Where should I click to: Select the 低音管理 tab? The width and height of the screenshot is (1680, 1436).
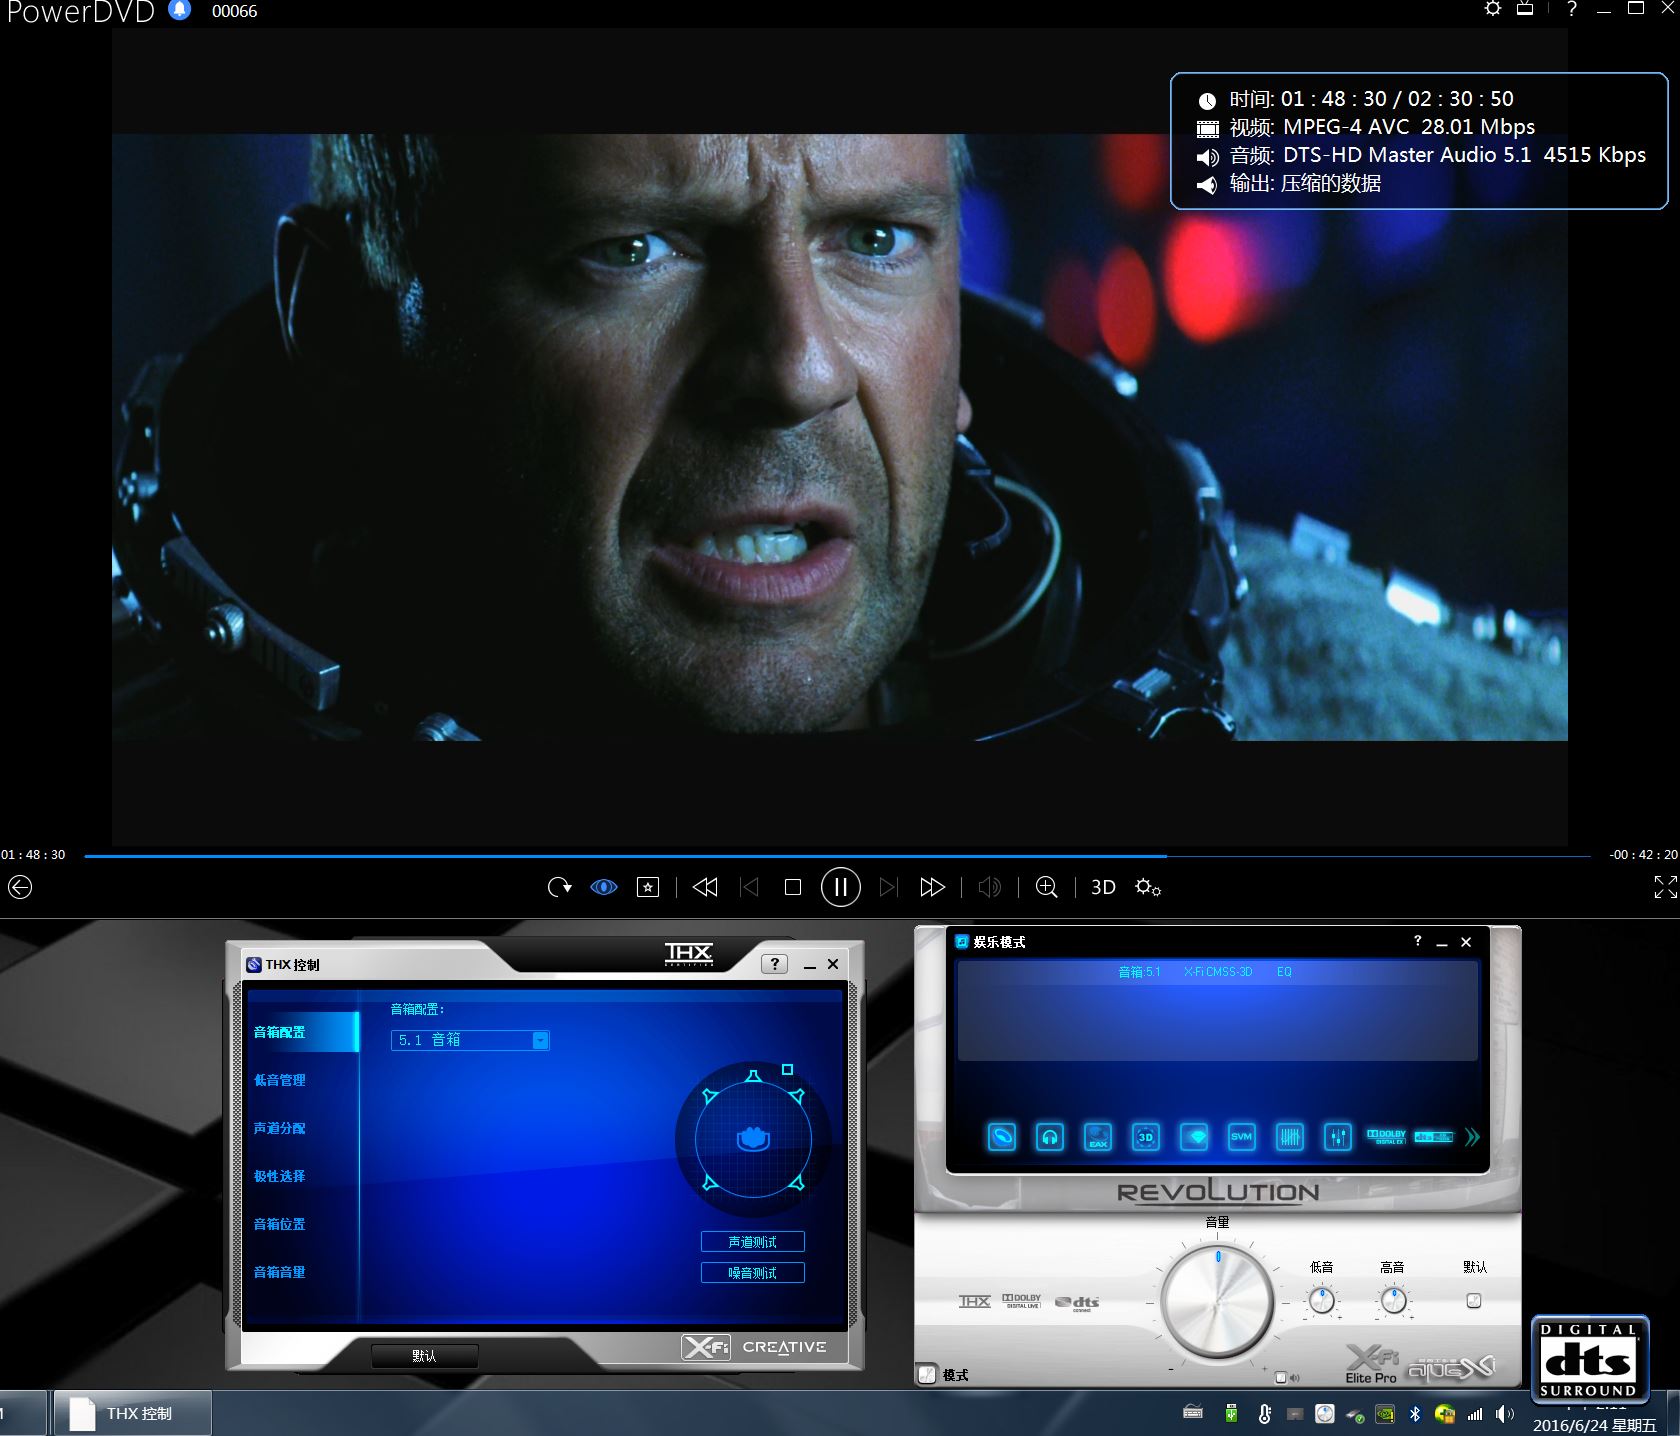280,1080
